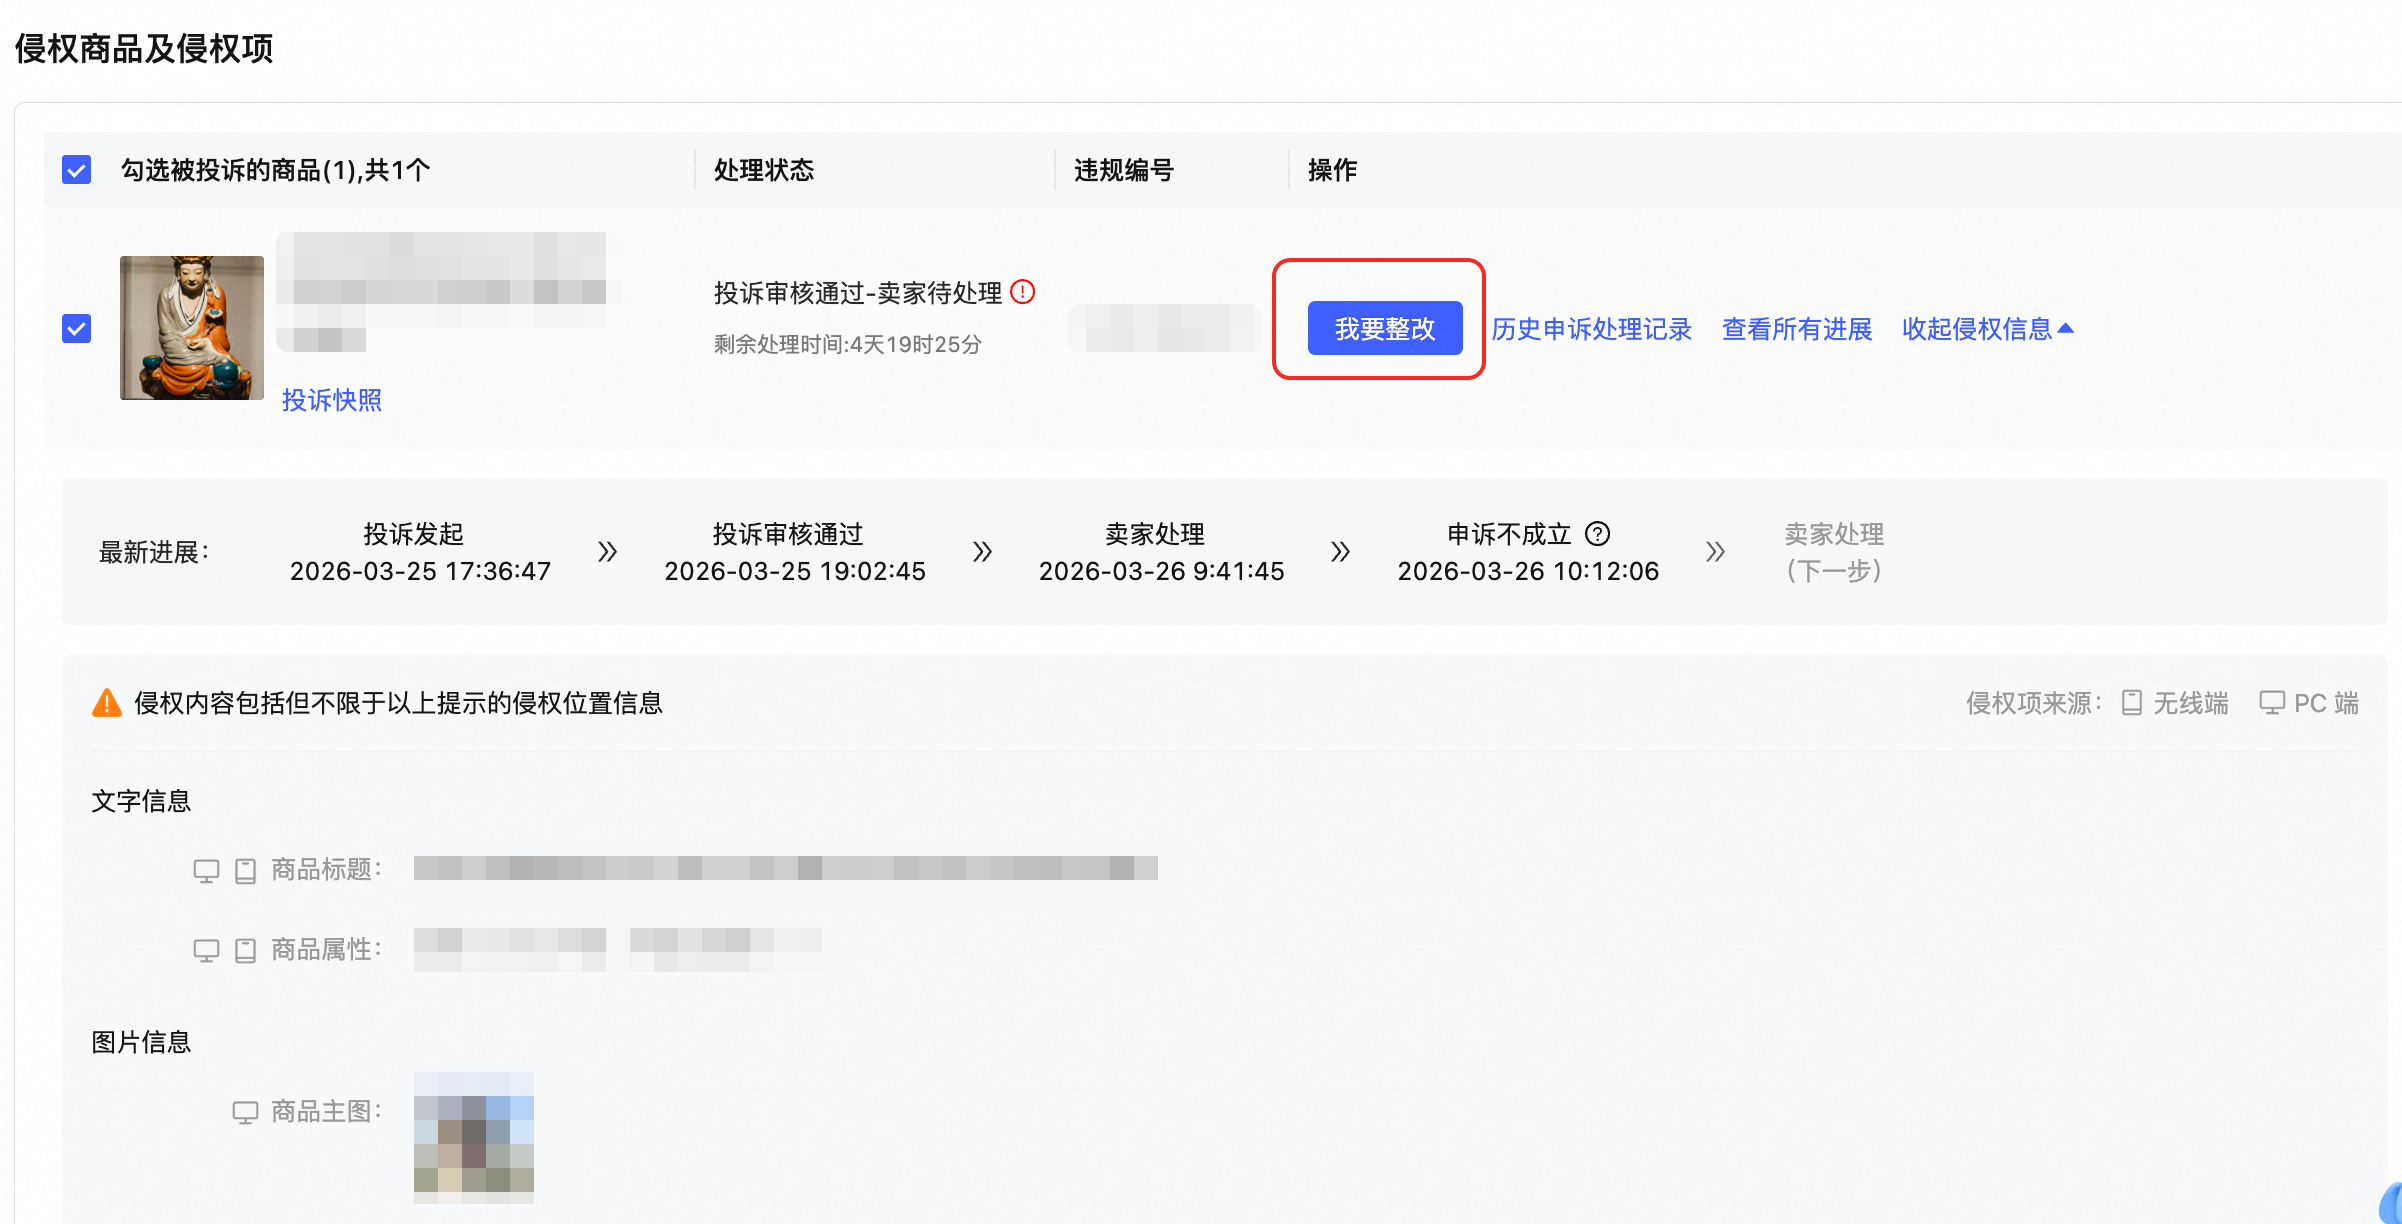Click the 我要整改 button

(x=1385, y=328)
